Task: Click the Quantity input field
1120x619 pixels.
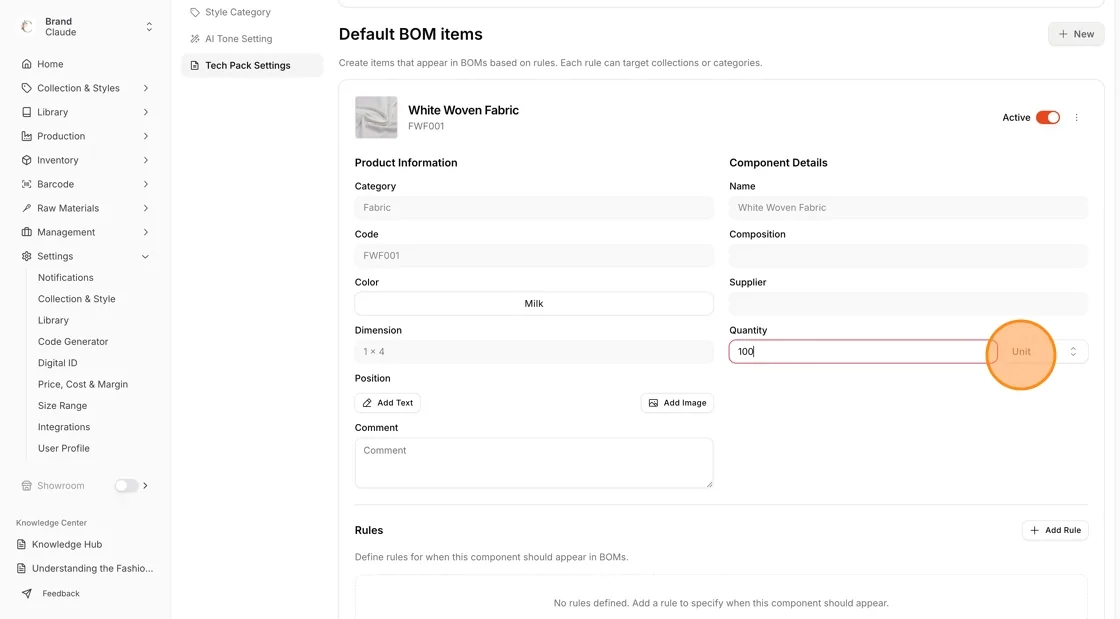Action: tap(863, 351)
